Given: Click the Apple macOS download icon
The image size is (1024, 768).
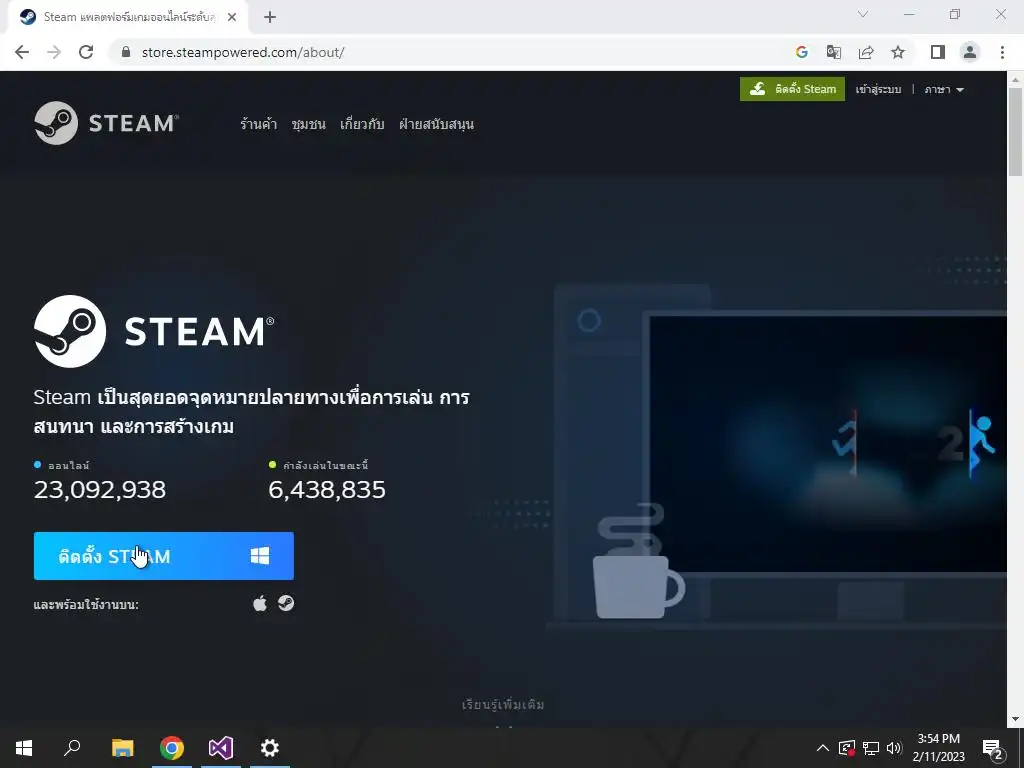Looking at the screenshot, I should point(260,603).
